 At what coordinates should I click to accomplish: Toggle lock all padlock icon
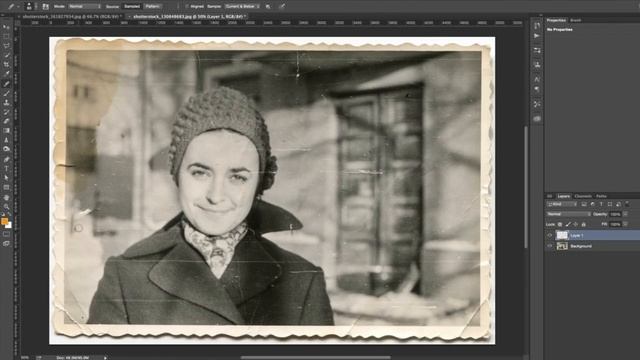click(583, 224)
